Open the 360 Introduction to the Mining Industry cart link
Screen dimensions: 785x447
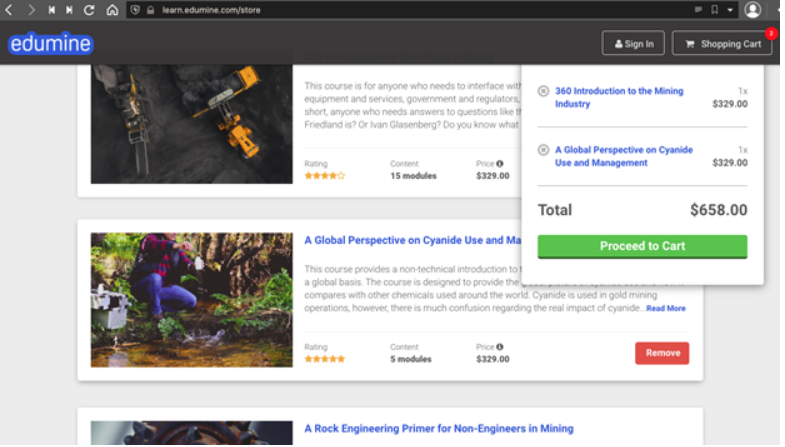point(619,97)
